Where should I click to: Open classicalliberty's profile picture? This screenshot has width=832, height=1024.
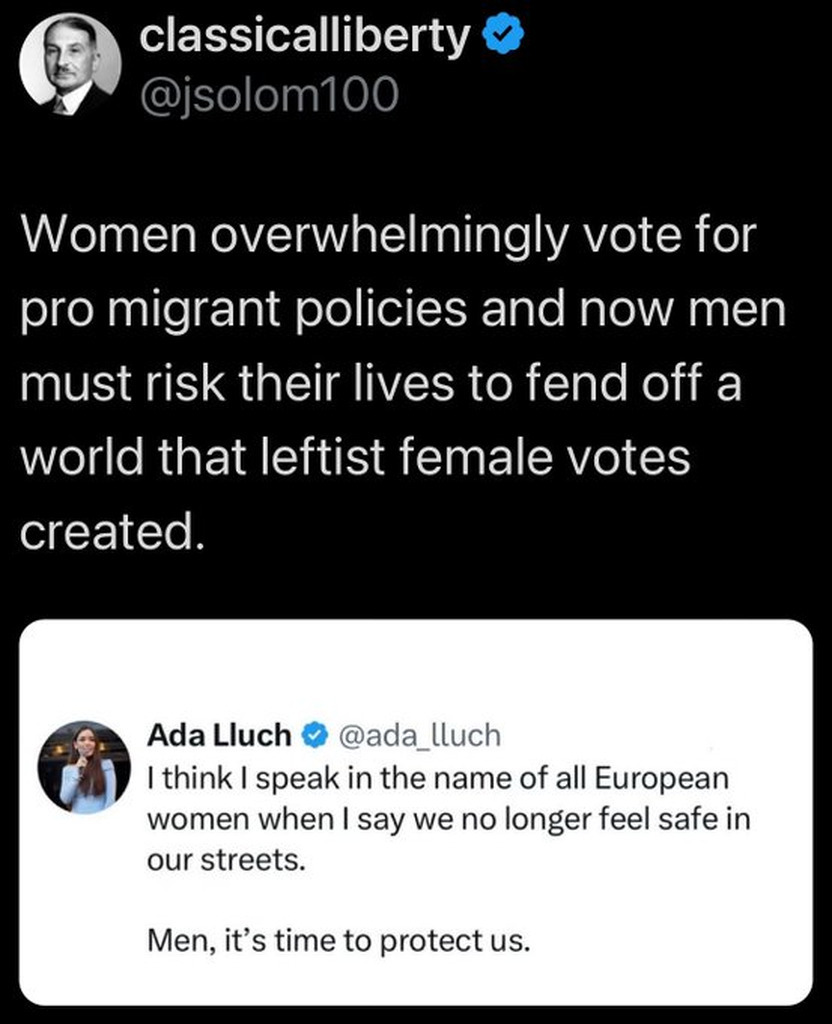pyautogui.click(x=69, y=63)
